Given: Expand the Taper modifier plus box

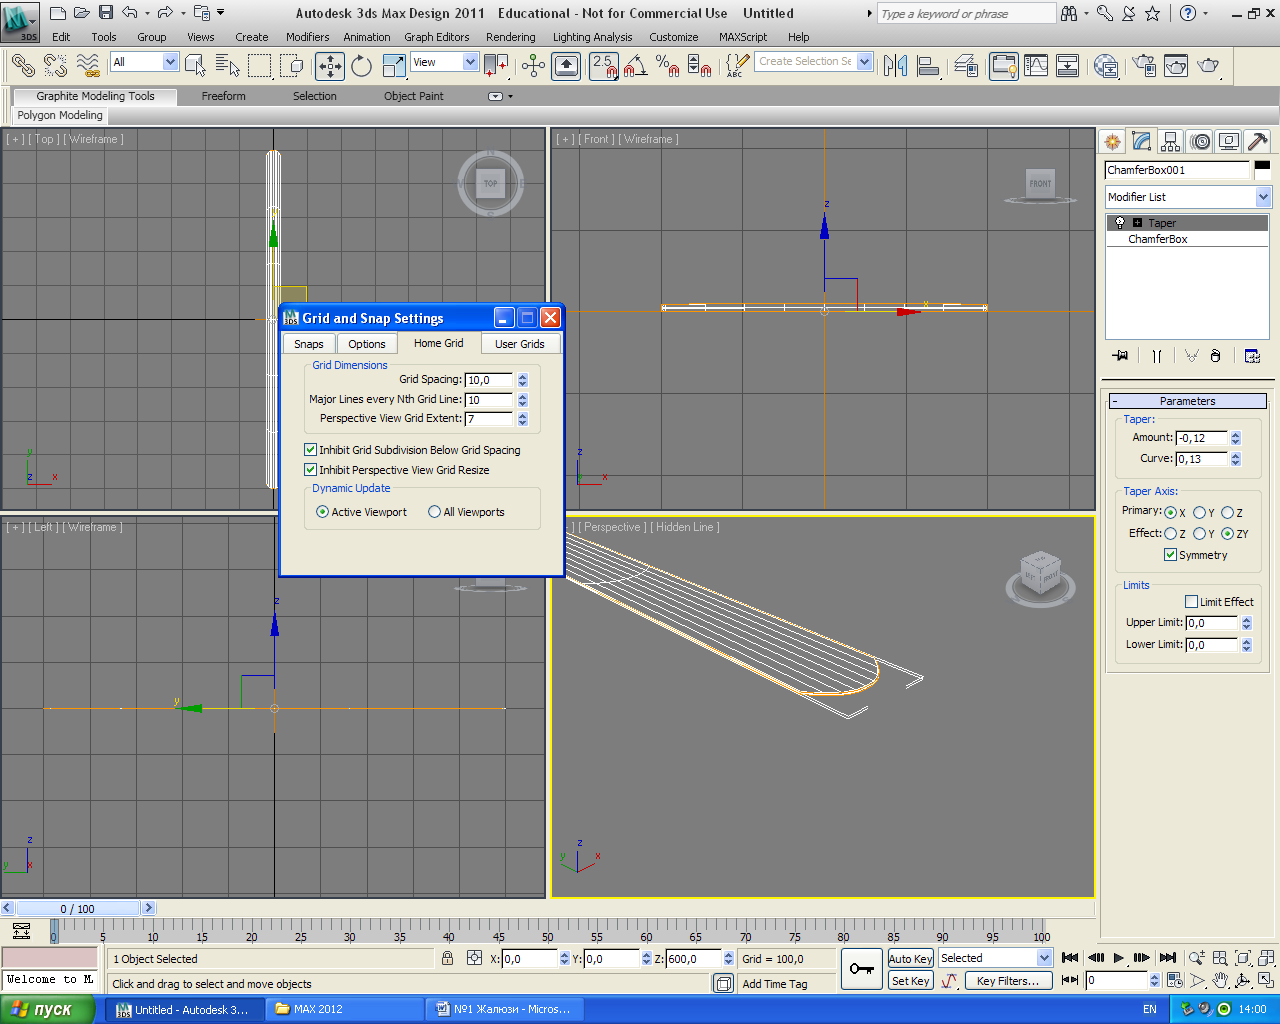Looking at the screenshot, I should click(1138, 223).
